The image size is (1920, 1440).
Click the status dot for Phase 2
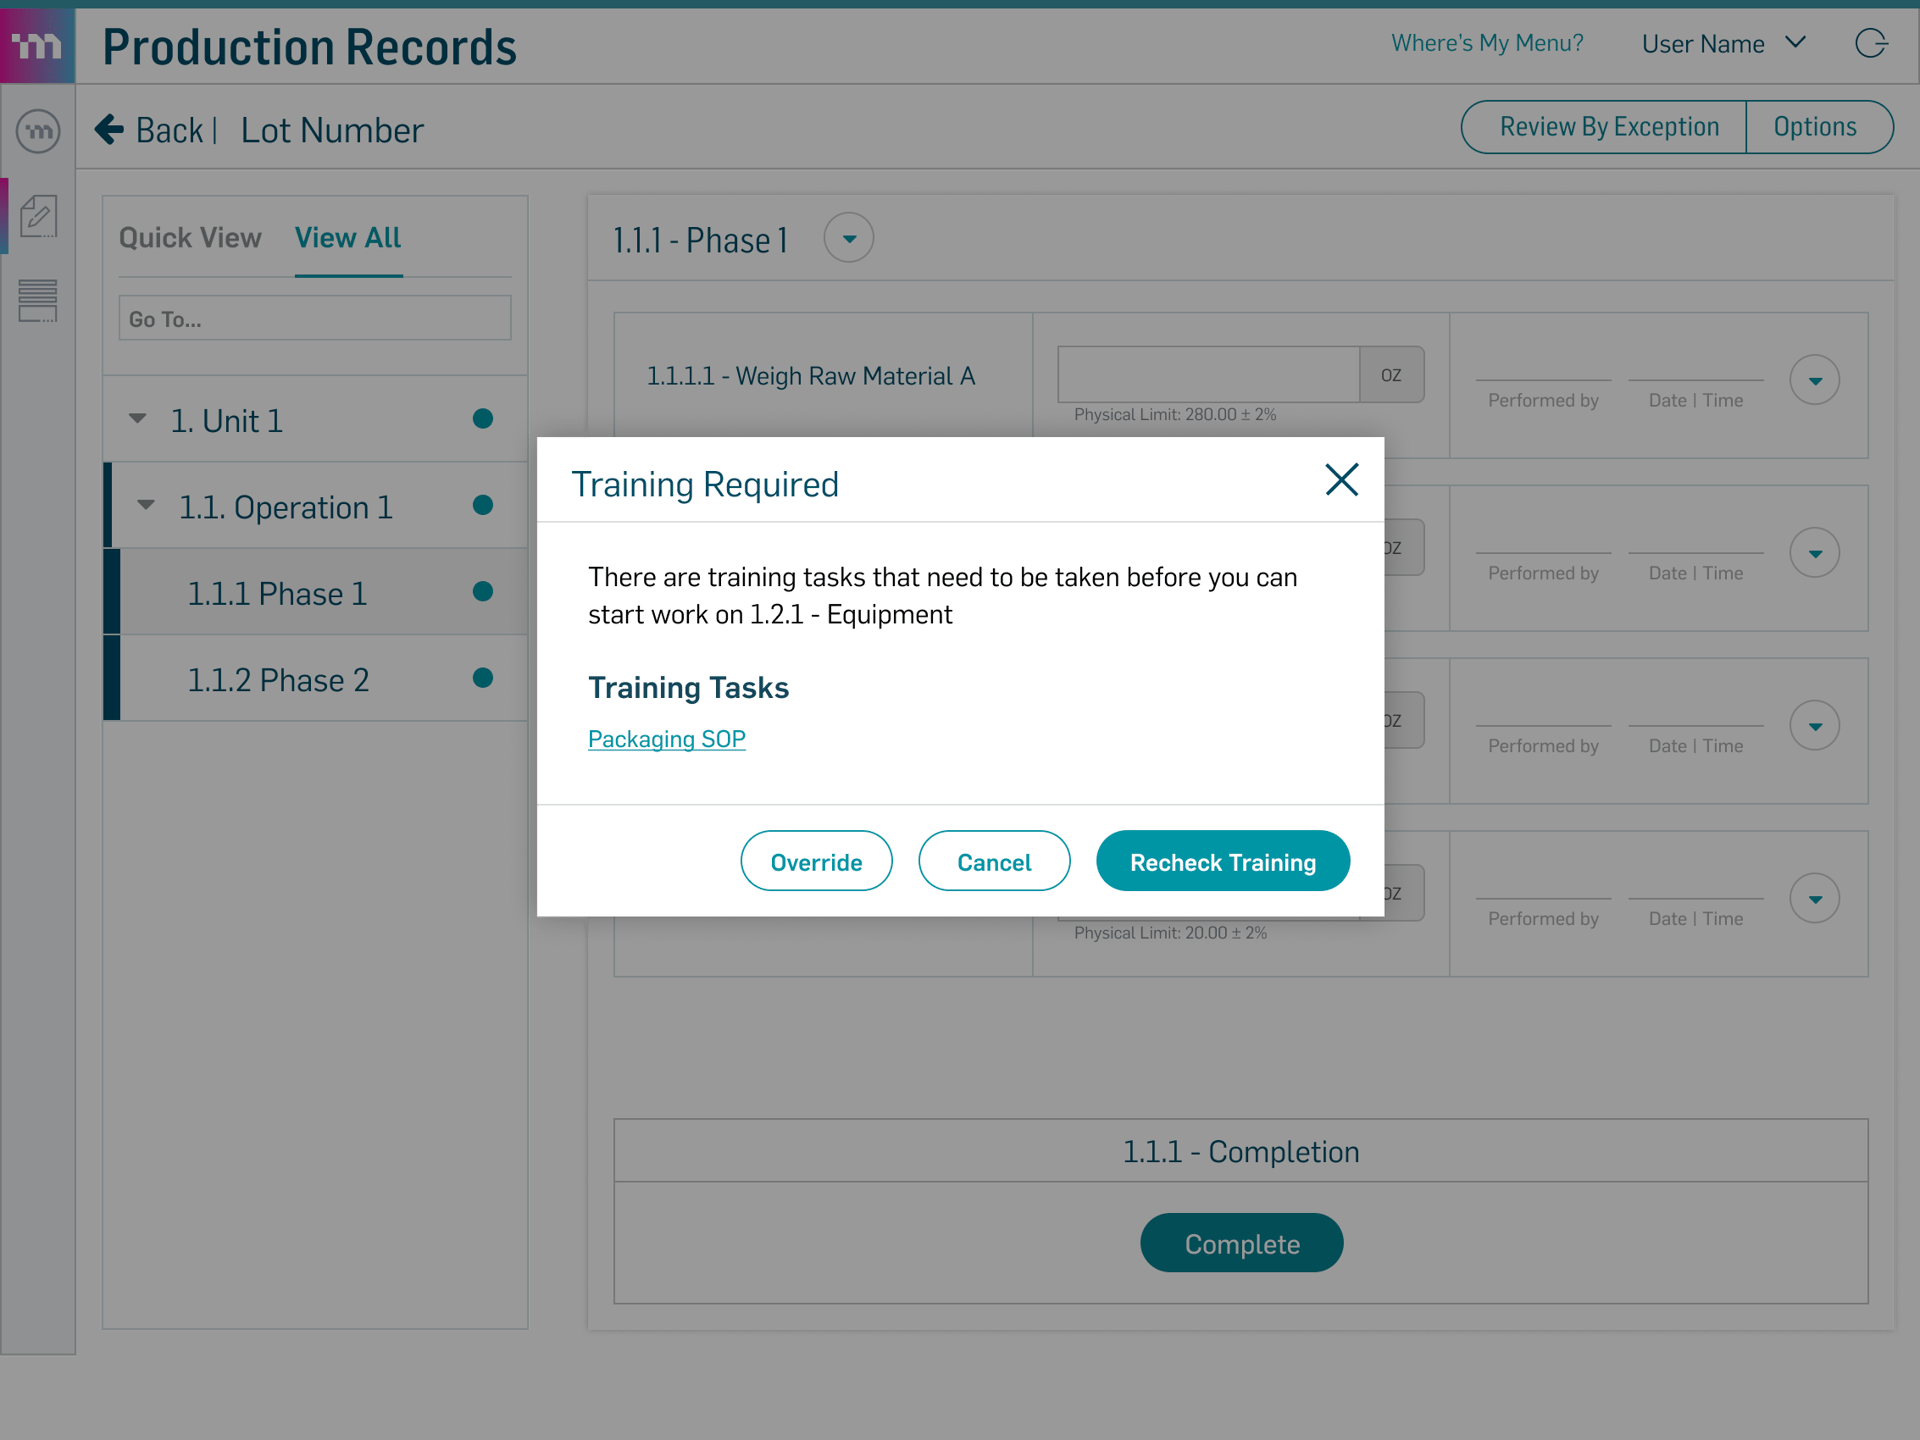click(x=487, y=678)
